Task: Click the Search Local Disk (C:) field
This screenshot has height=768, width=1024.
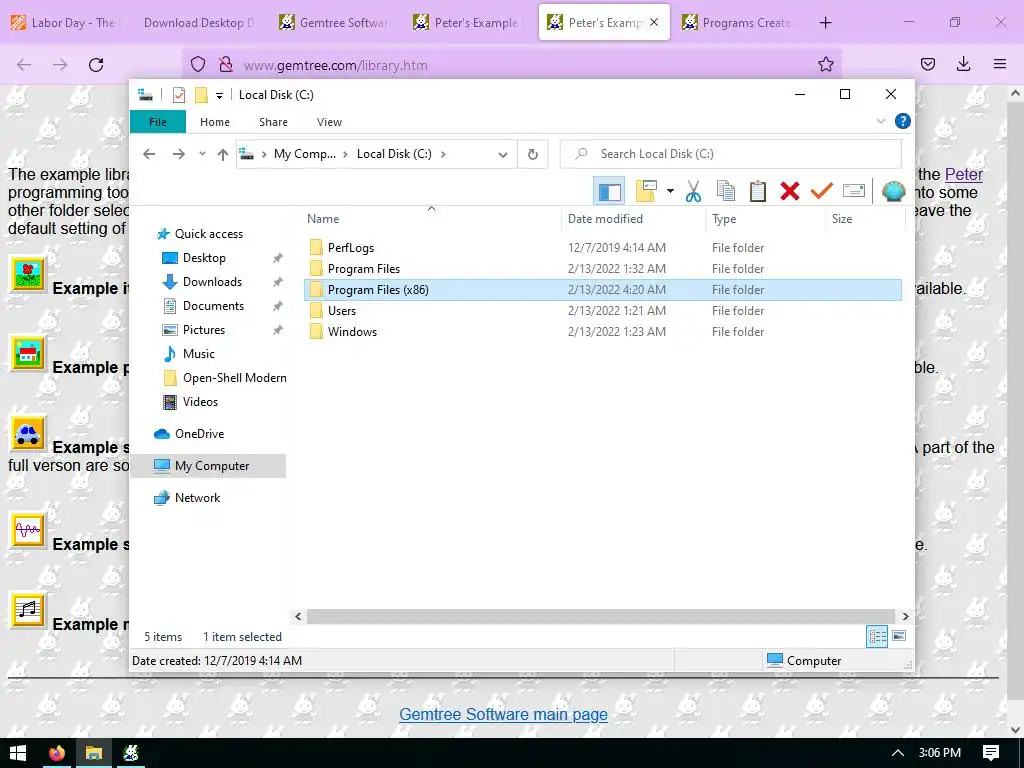Action: tap(731, 154)
